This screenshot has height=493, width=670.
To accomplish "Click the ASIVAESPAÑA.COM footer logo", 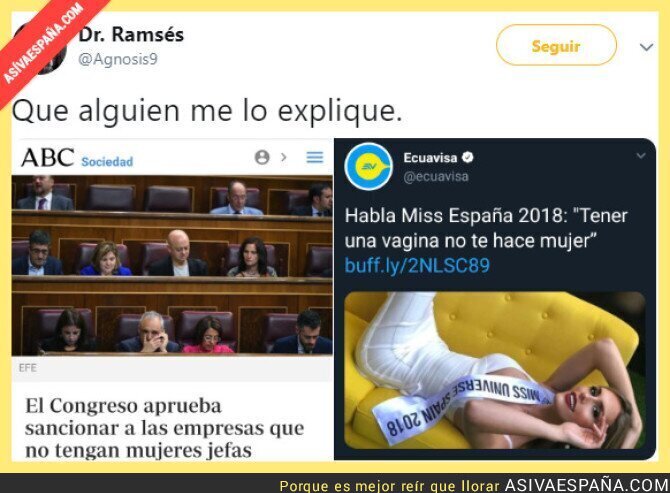I will click(x=587, y=485).
